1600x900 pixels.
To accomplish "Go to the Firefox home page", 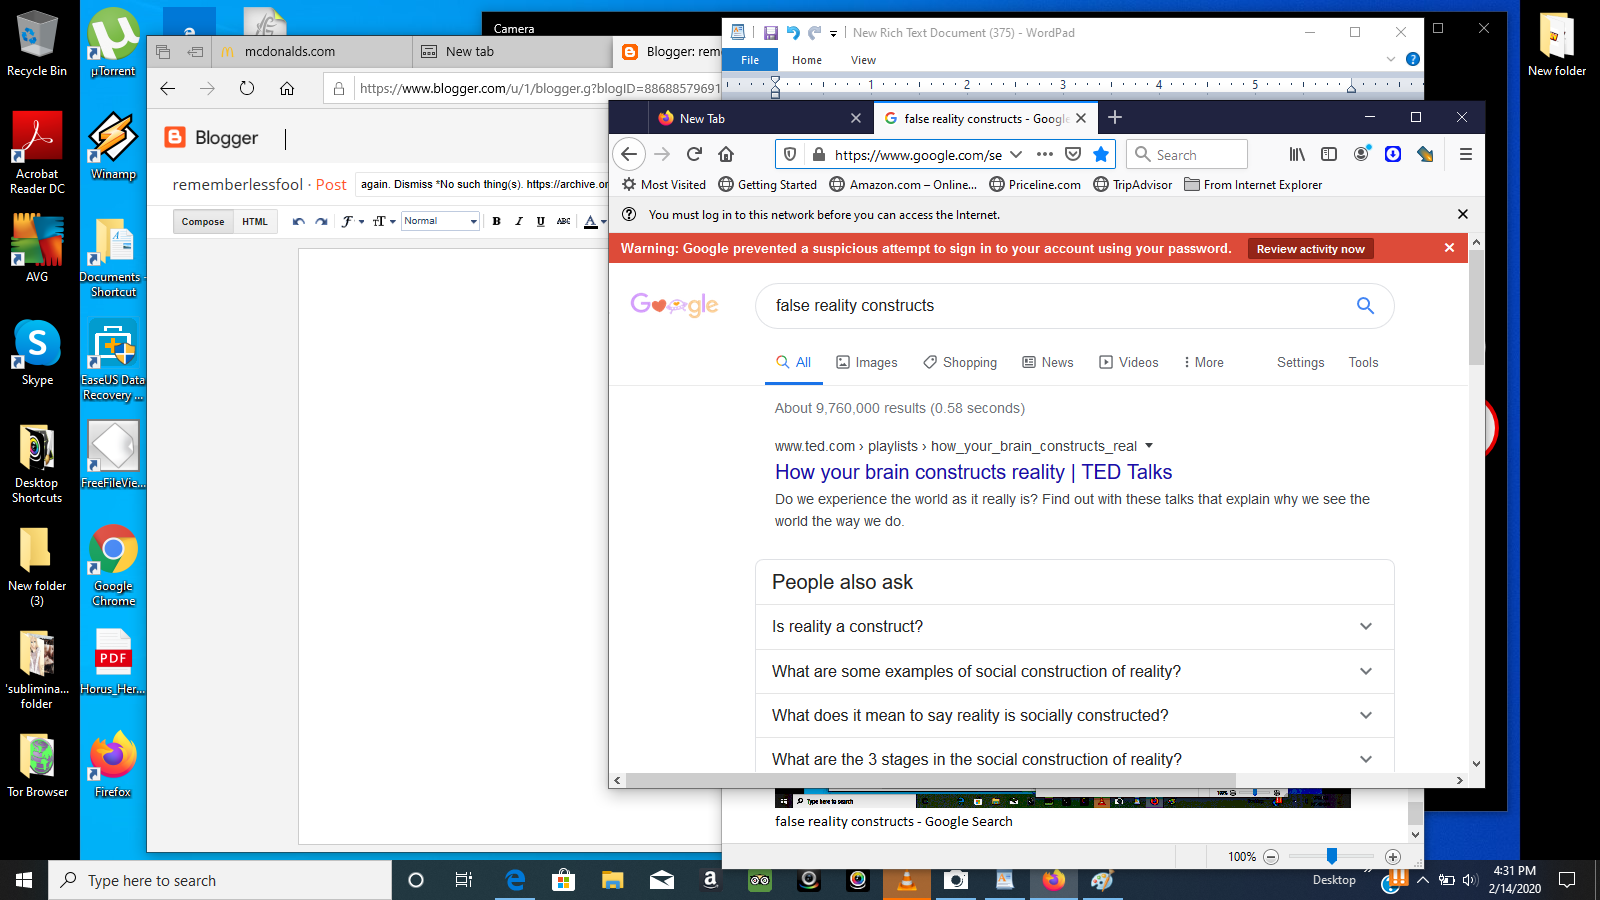I will 726,154.
